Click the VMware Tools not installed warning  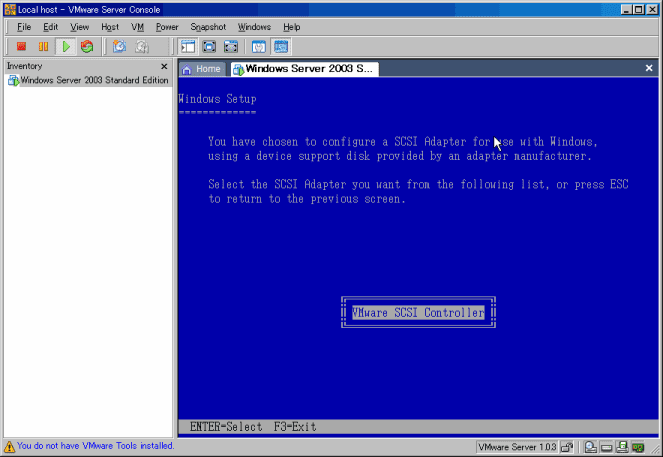click(96, 446)
